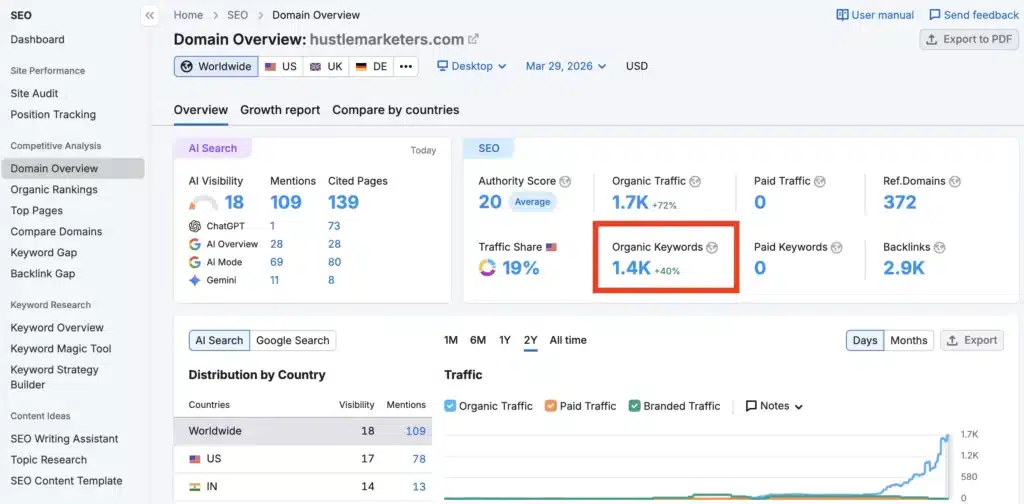The height and width of the screenshot is (504, 1024).
Task: Click the AI Visibility gauge icon
Action: point(203,203)
